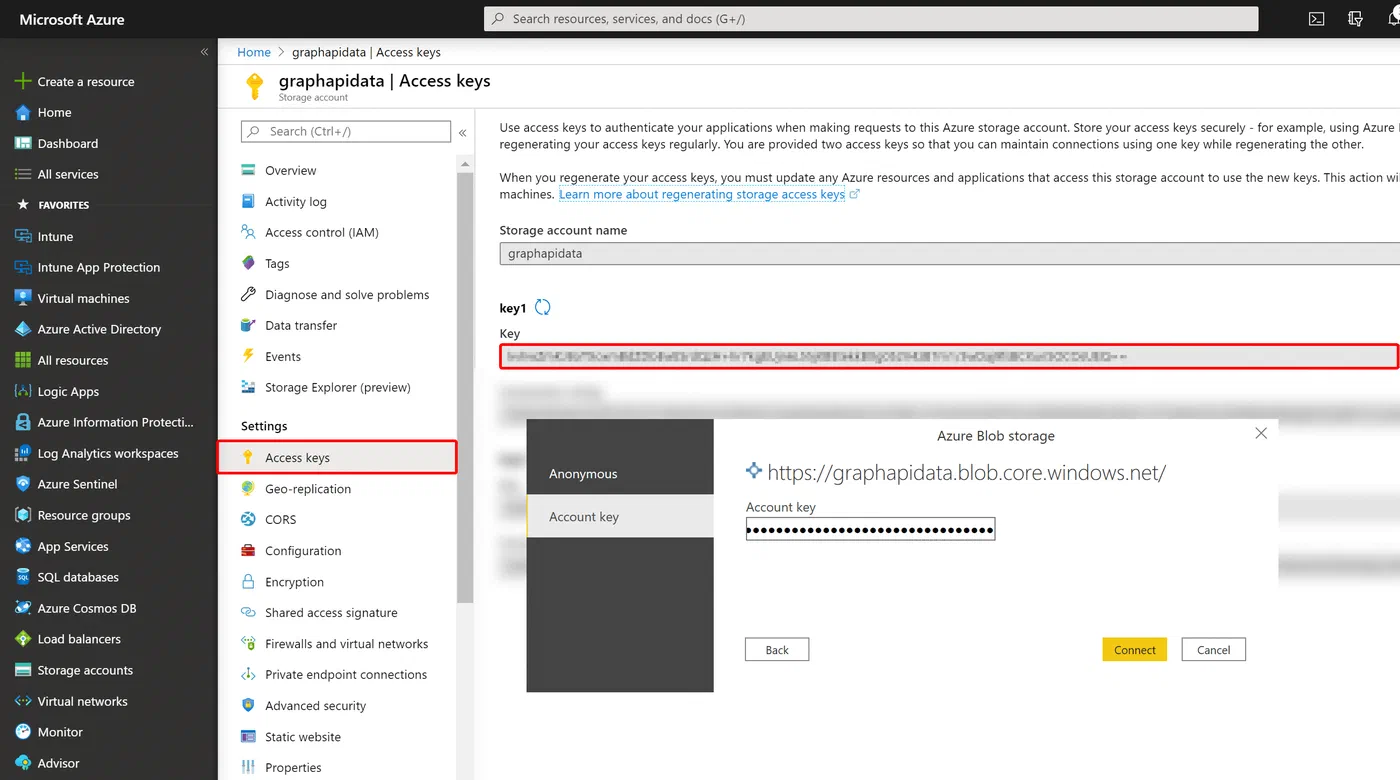Open Firewalls and virtual networks
Image resolution: width=1400 pixels, height=780 pixels.
[346, 644]
